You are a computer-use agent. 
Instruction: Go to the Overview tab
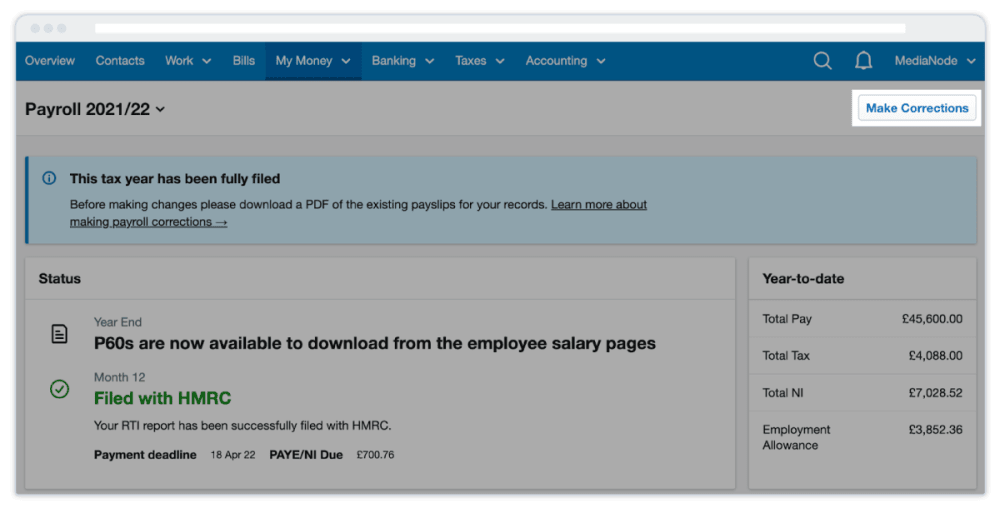click(50, 61)
